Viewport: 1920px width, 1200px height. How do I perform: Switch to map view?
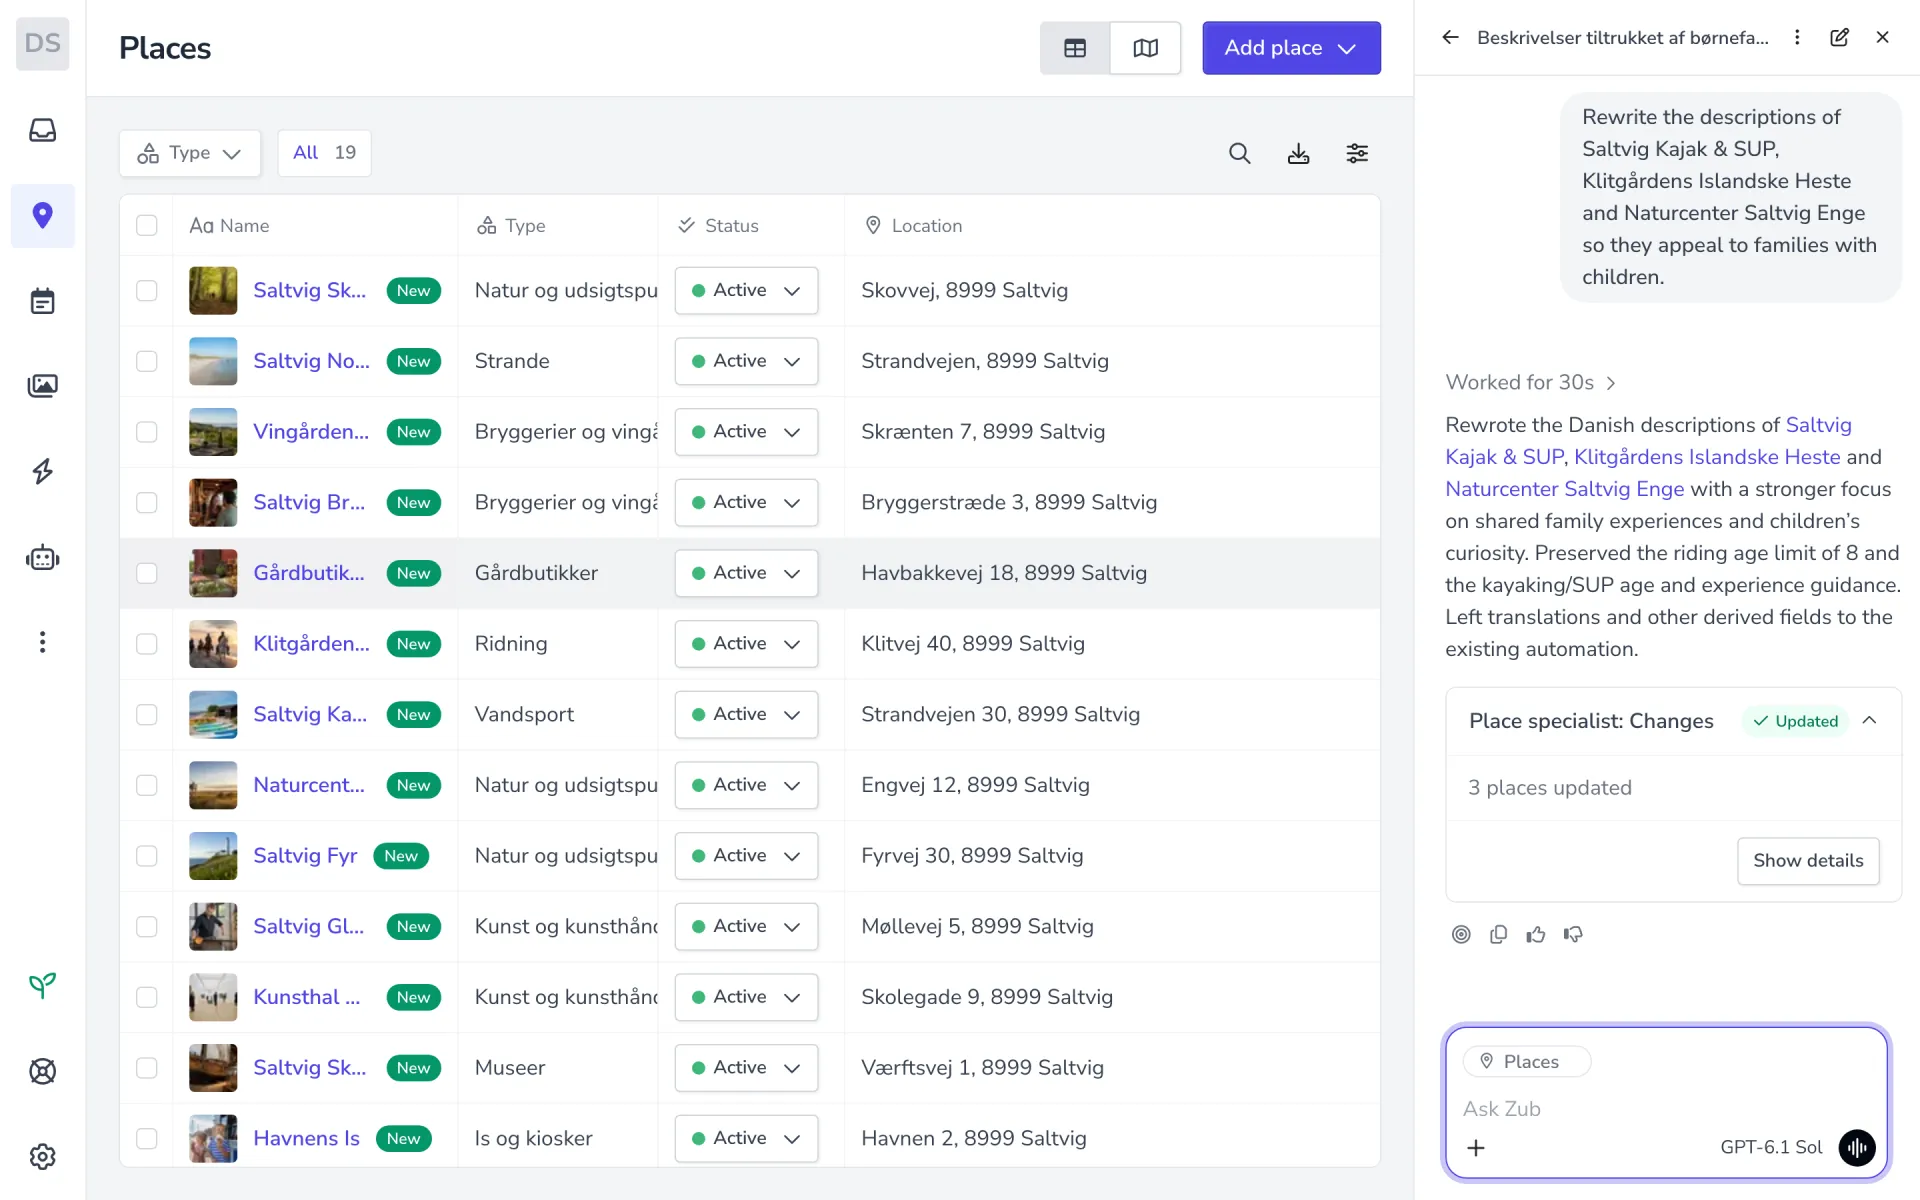[1146, 48]
